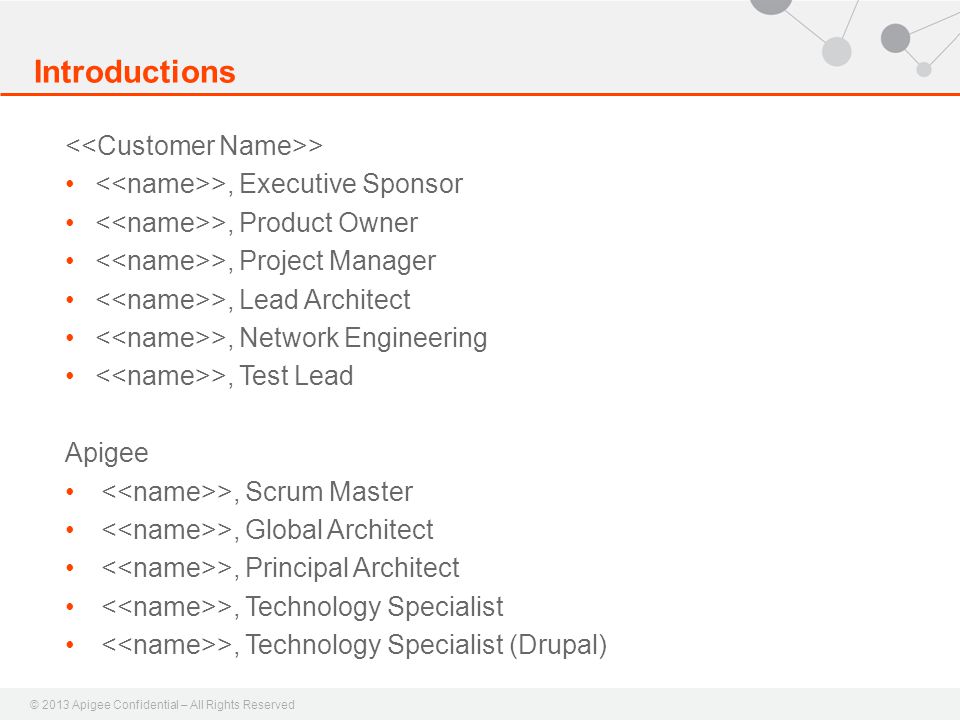Image resolution: width=960 pixels, height=720 pixels.
Task: Click the Apigee section heading
Action: 107,454
